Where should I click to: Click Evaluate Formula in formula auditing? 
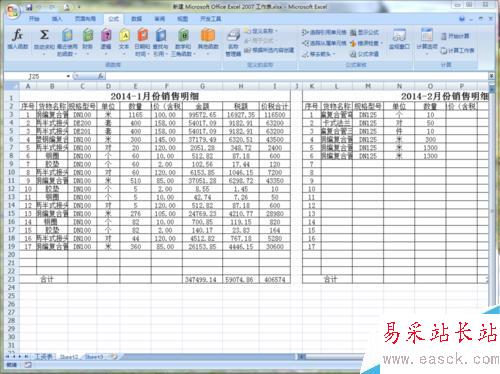click(365, 54)
